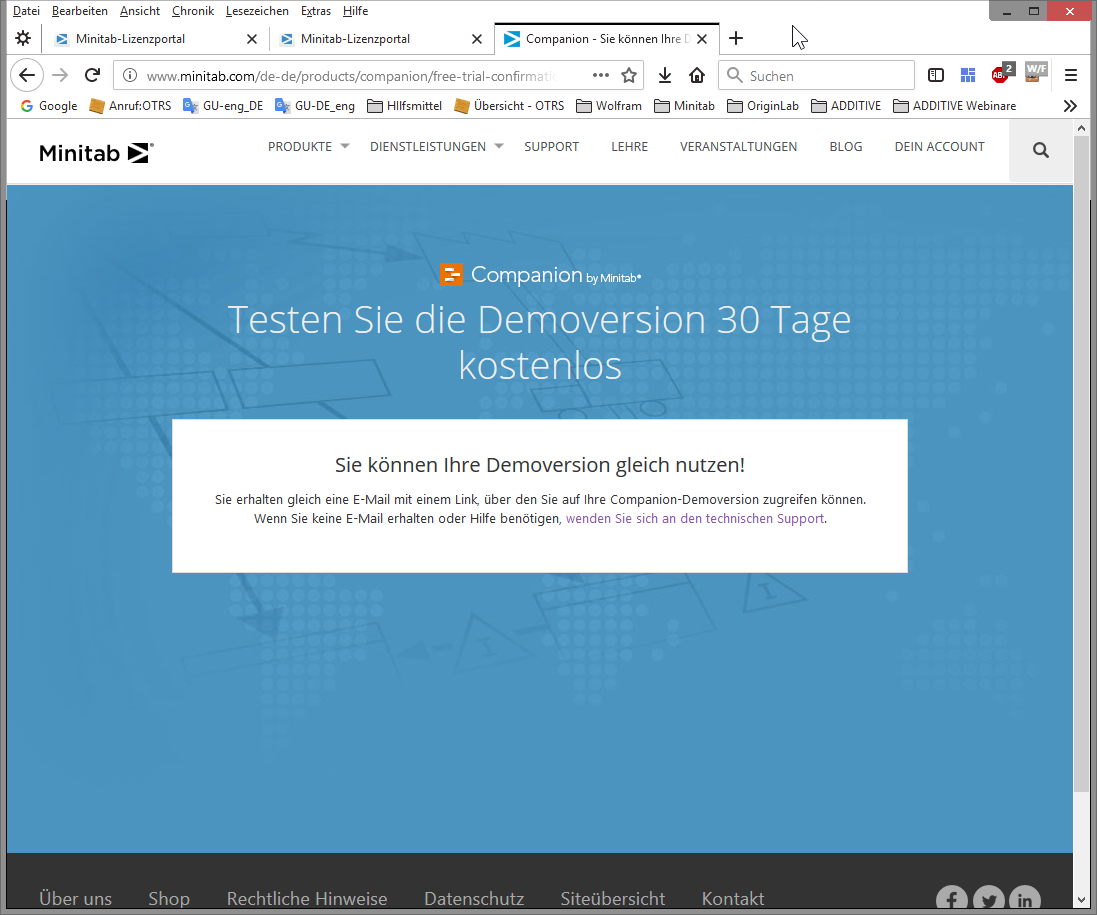Go to the SUPPORT page
This screenshot has height=915, width=1097.
click(x=551, y=147)
